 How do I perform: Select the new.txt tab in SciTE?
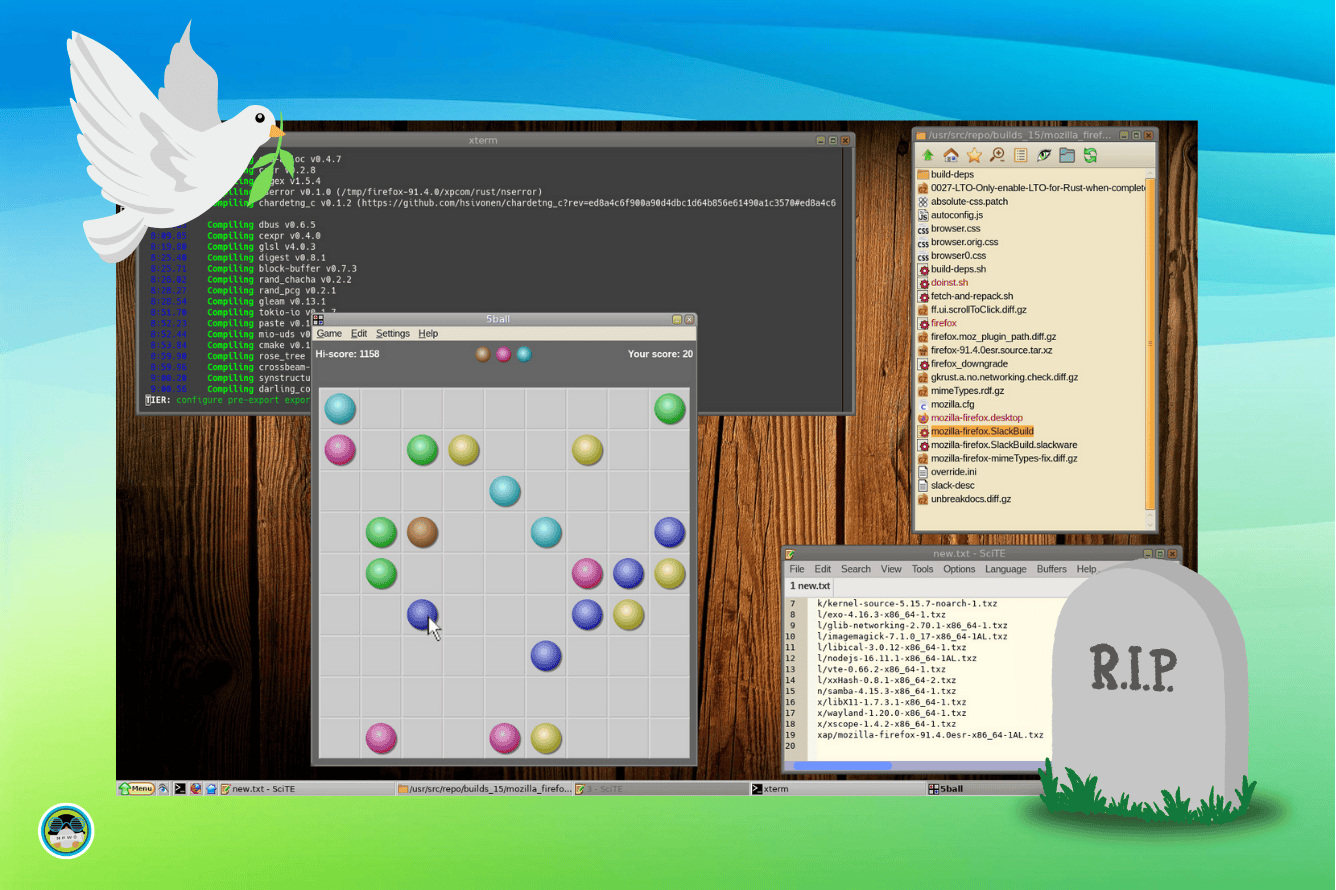pyautogui.click(x=808, y=586)
